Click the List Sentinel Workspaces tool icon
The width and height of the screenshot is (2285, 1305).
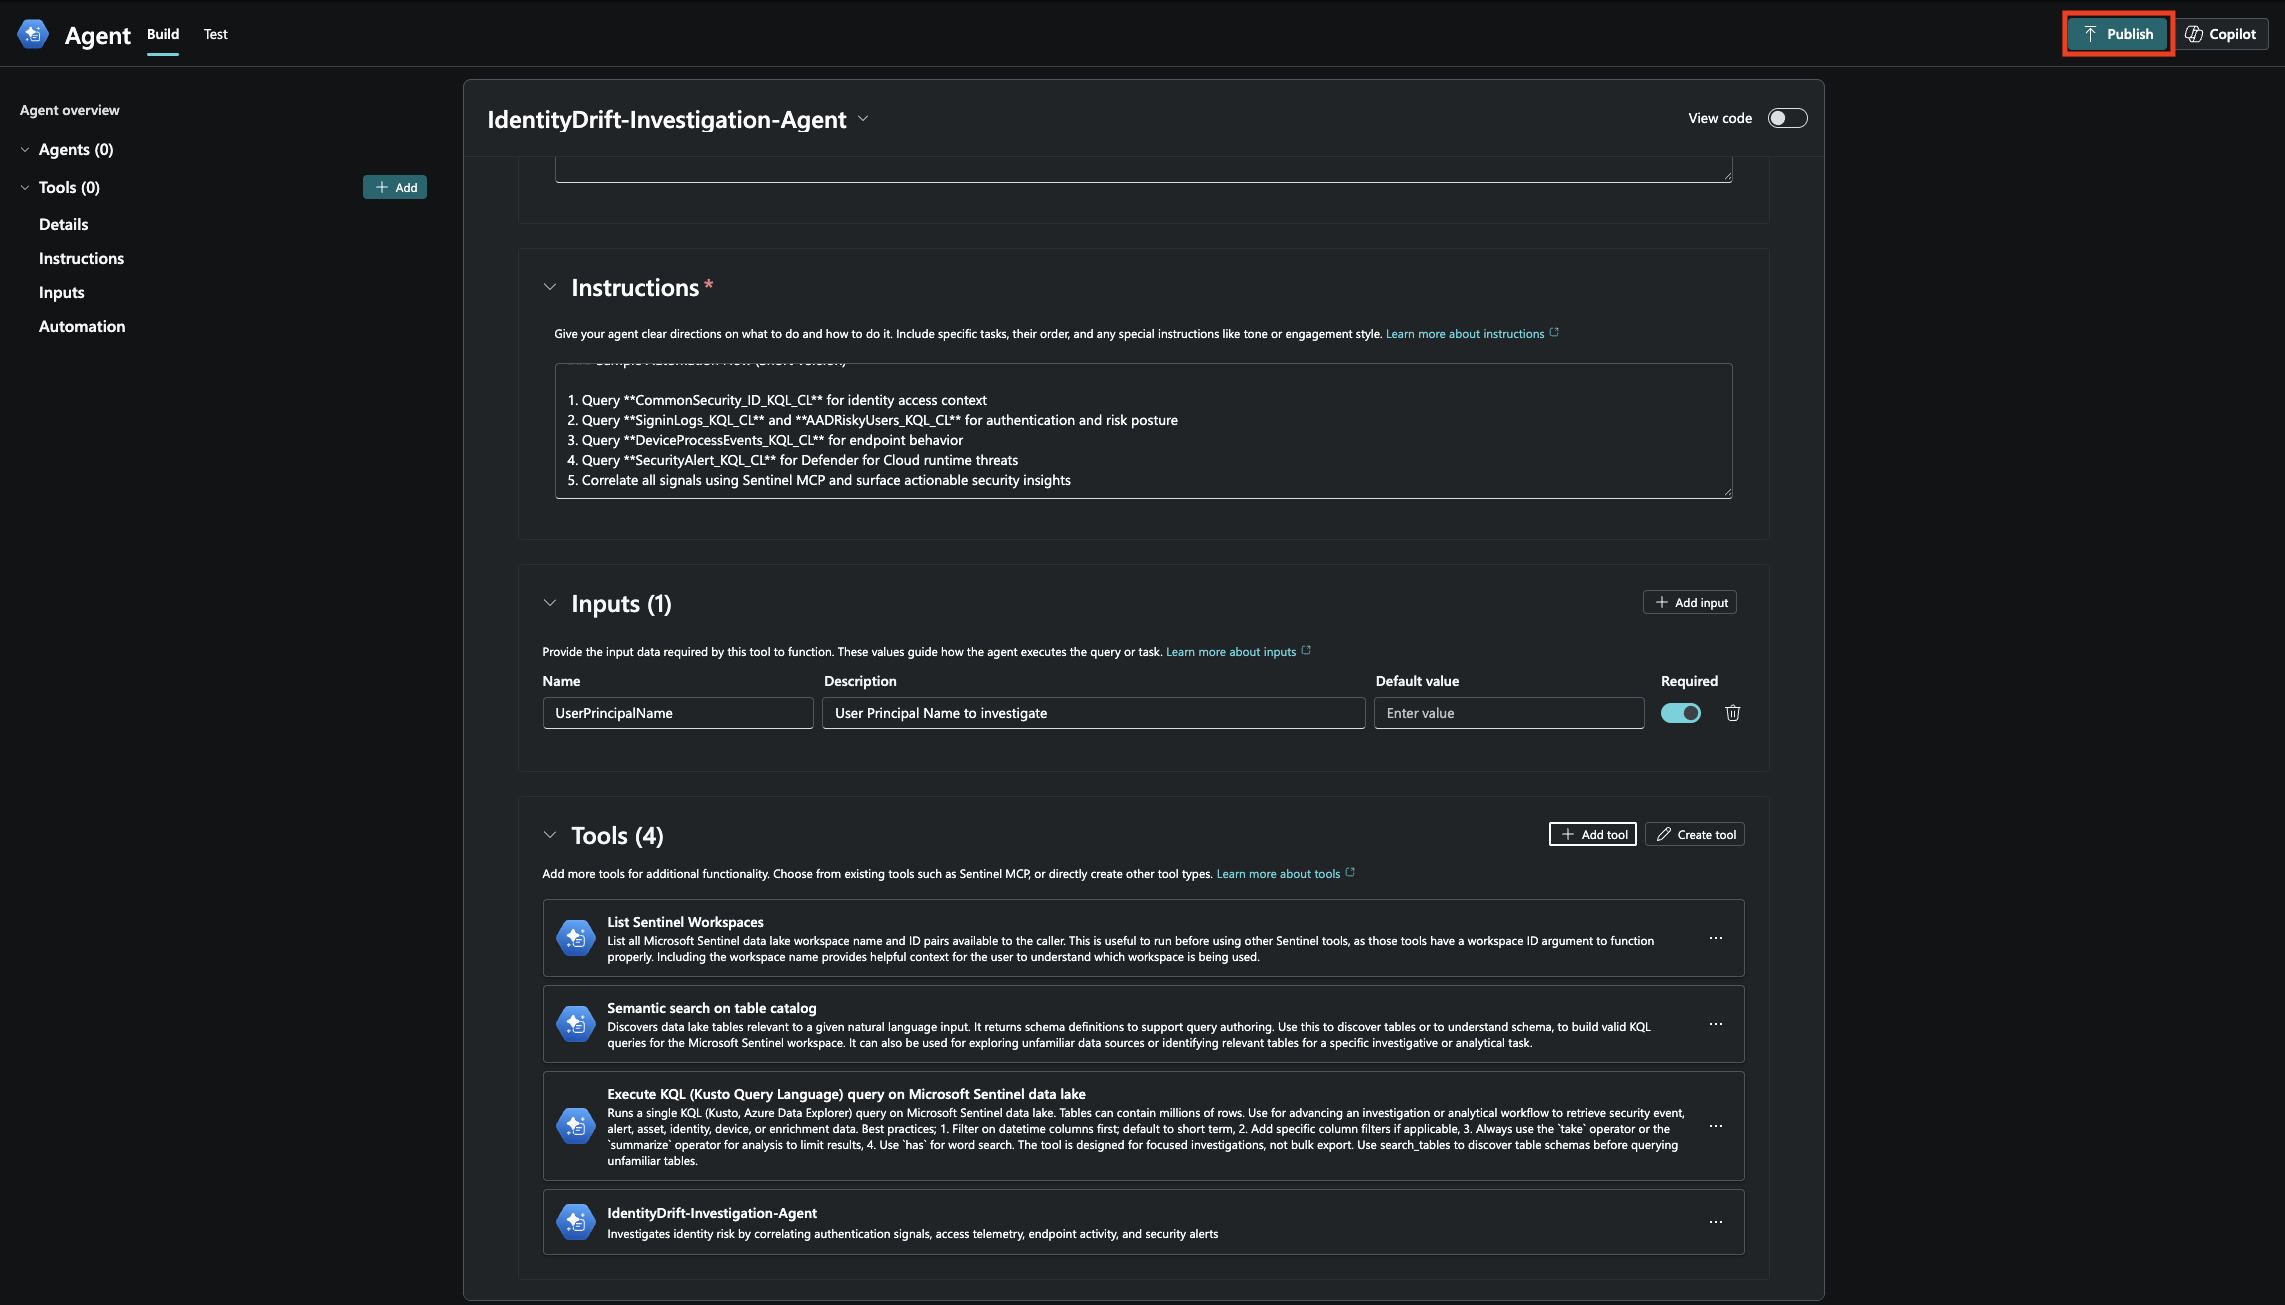click(x=576, y=938)
